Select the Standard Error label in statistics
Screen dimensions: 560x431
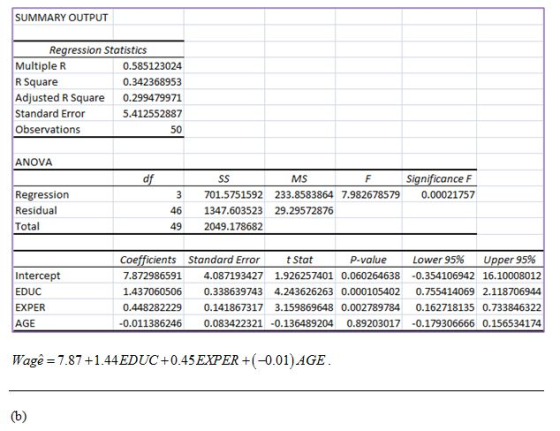click(50, 114)
